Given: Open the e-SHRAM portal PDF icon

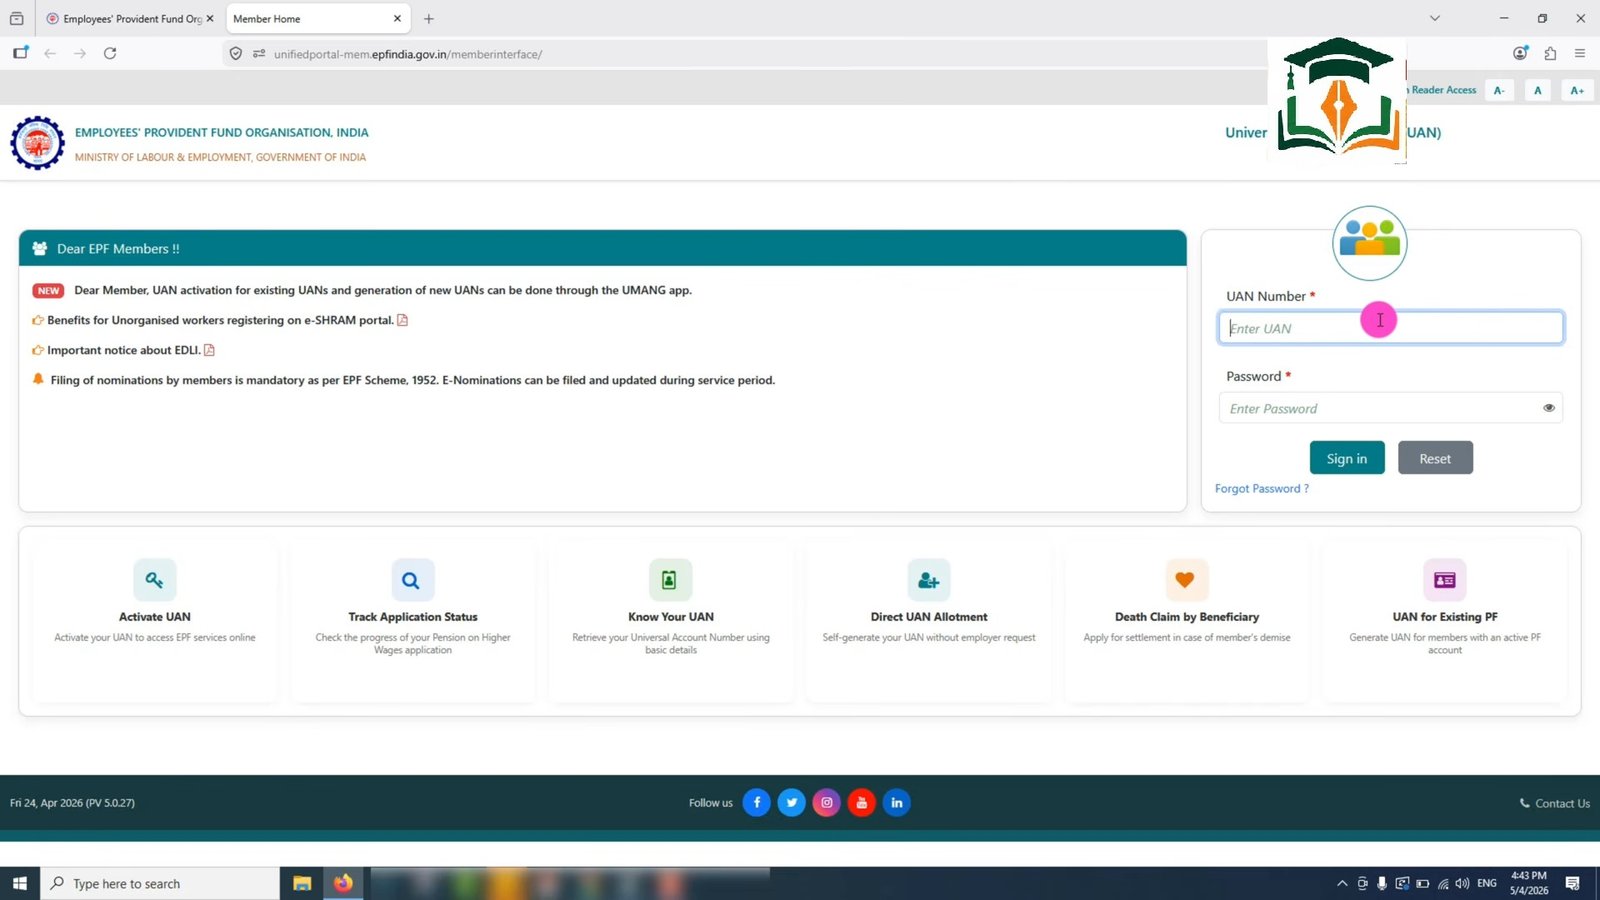Looking at the screenshot, I should 403,320.
